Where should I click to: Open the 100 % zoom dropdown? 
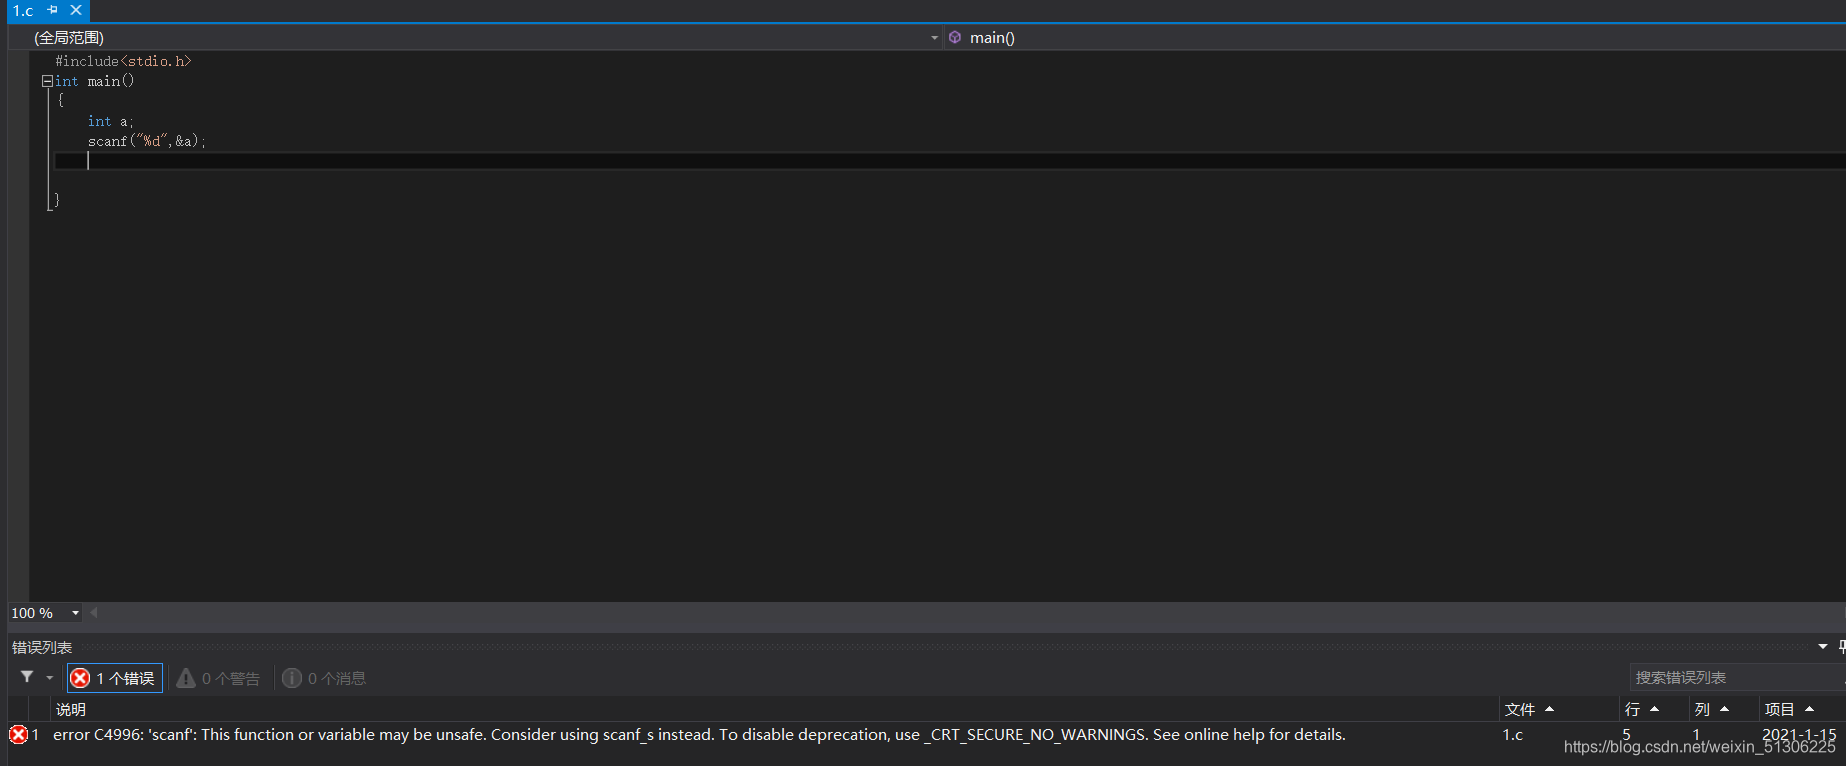pos(75,613)
